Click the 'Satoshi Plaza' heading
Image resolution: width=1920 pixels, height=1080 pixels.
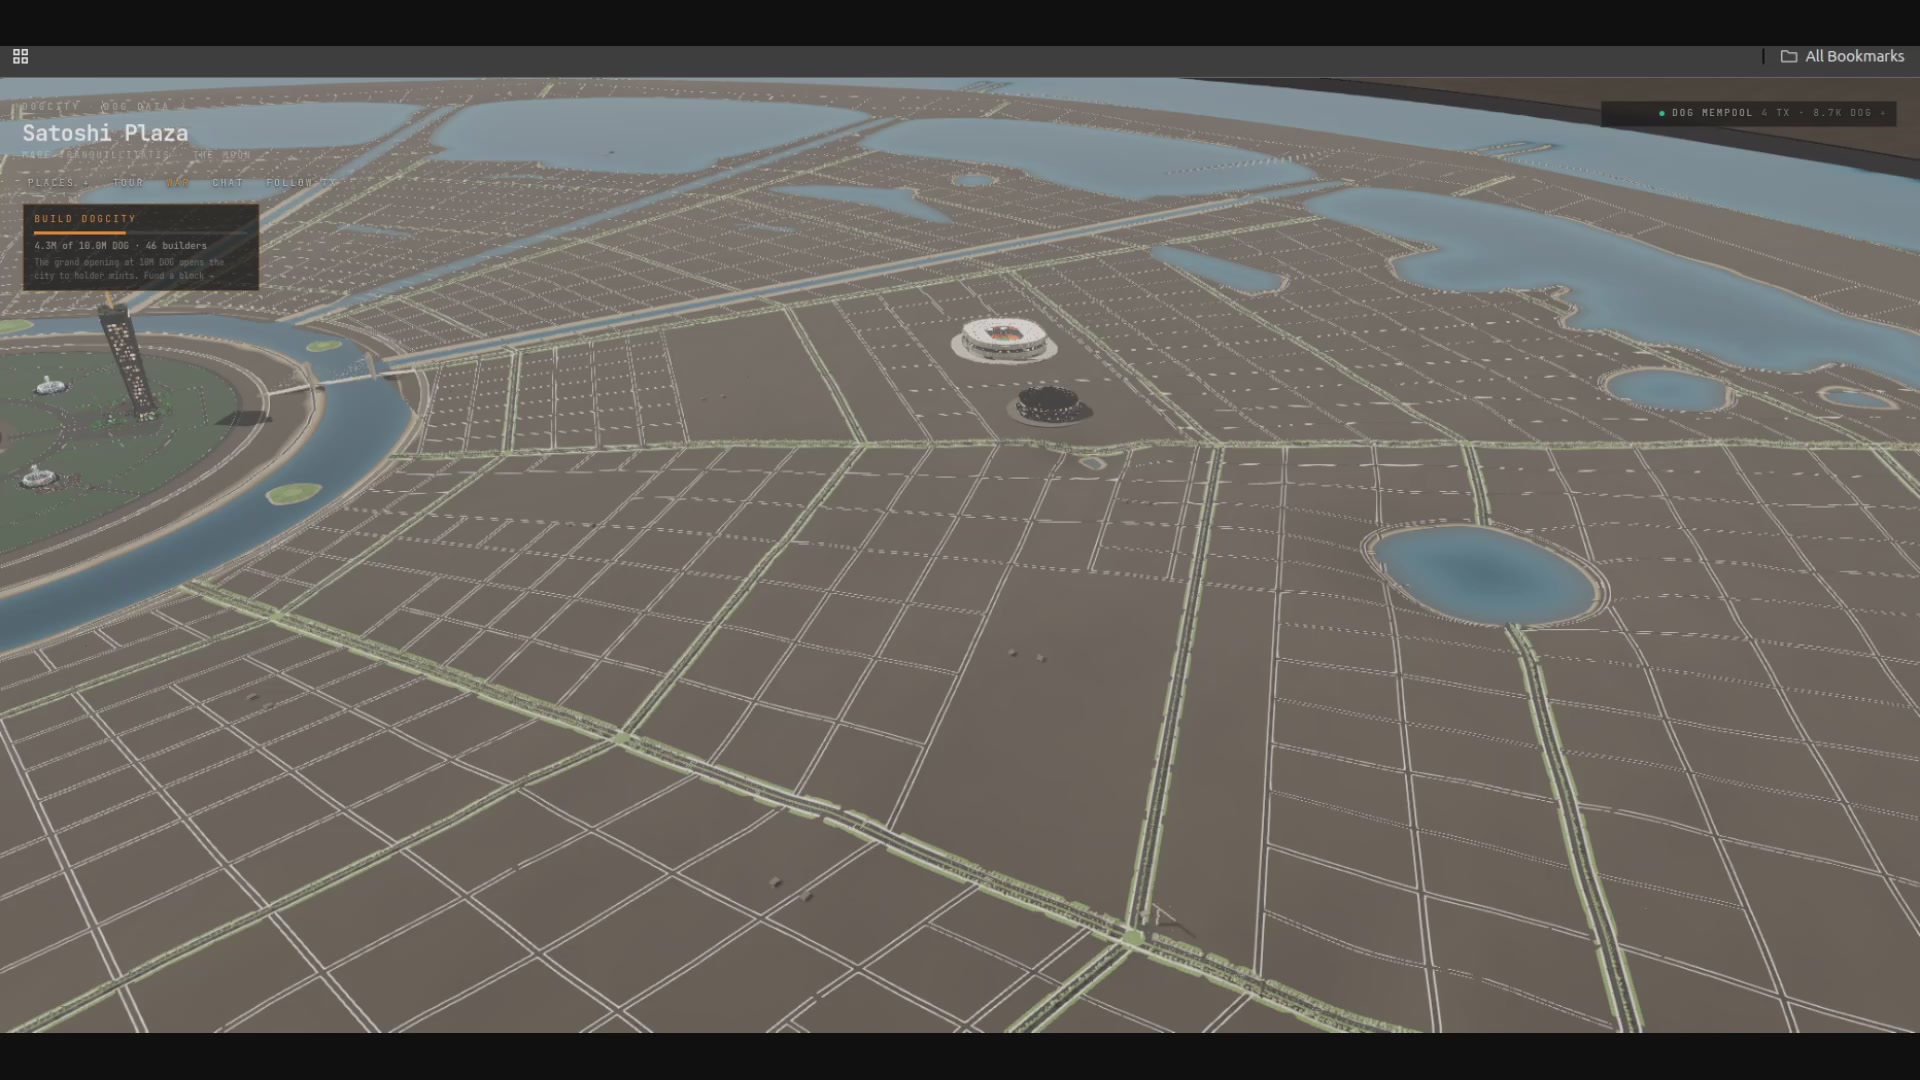[105, 133]
